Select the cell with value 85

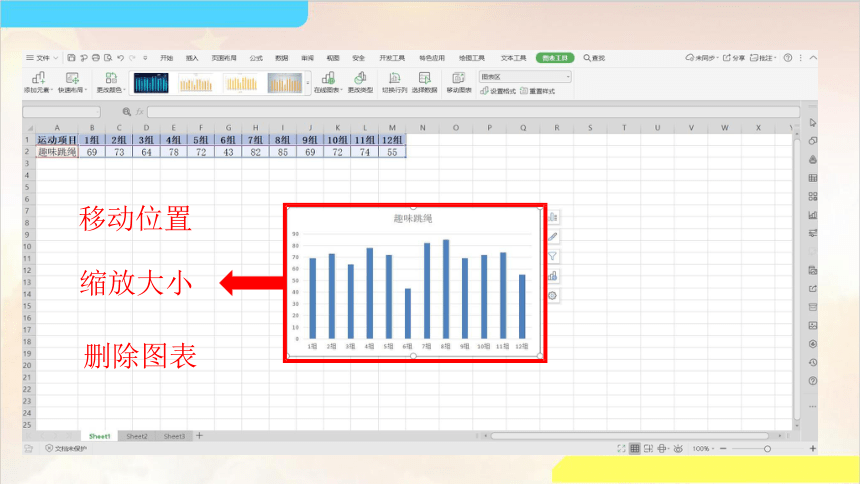tap(282, 152)
